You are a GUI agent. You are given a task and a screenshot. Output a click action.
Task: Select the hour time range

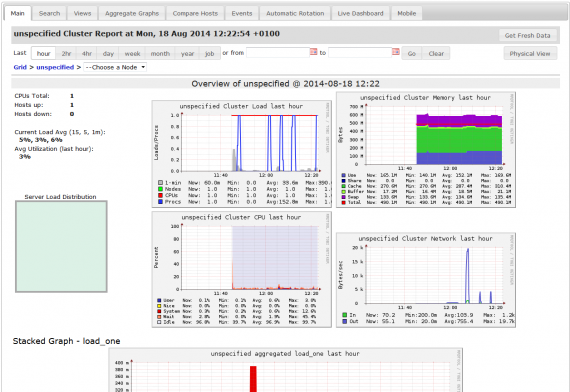[x=43, y=53]
